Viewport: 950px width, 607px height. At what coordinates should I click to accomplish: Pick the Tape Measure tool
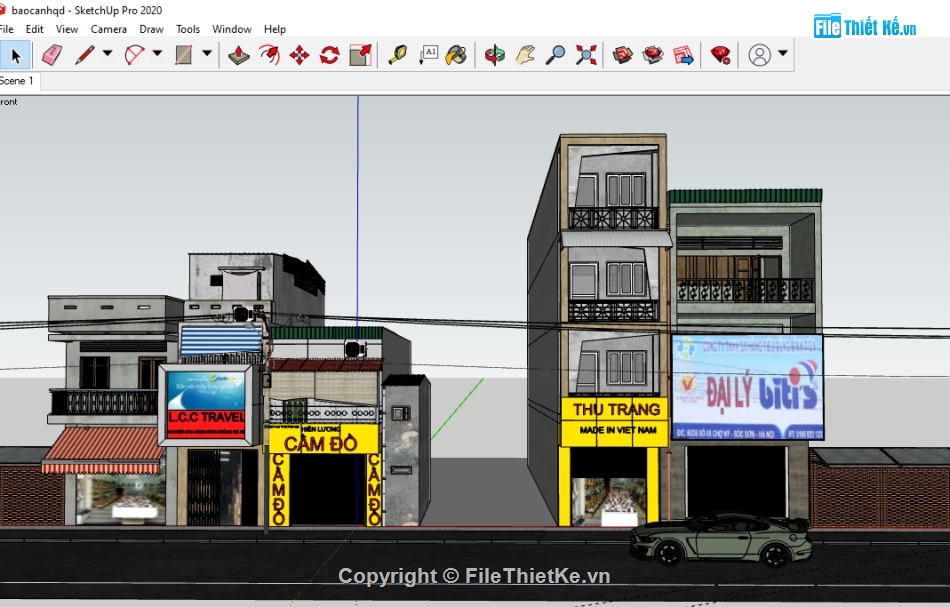[x=397, y=55]
